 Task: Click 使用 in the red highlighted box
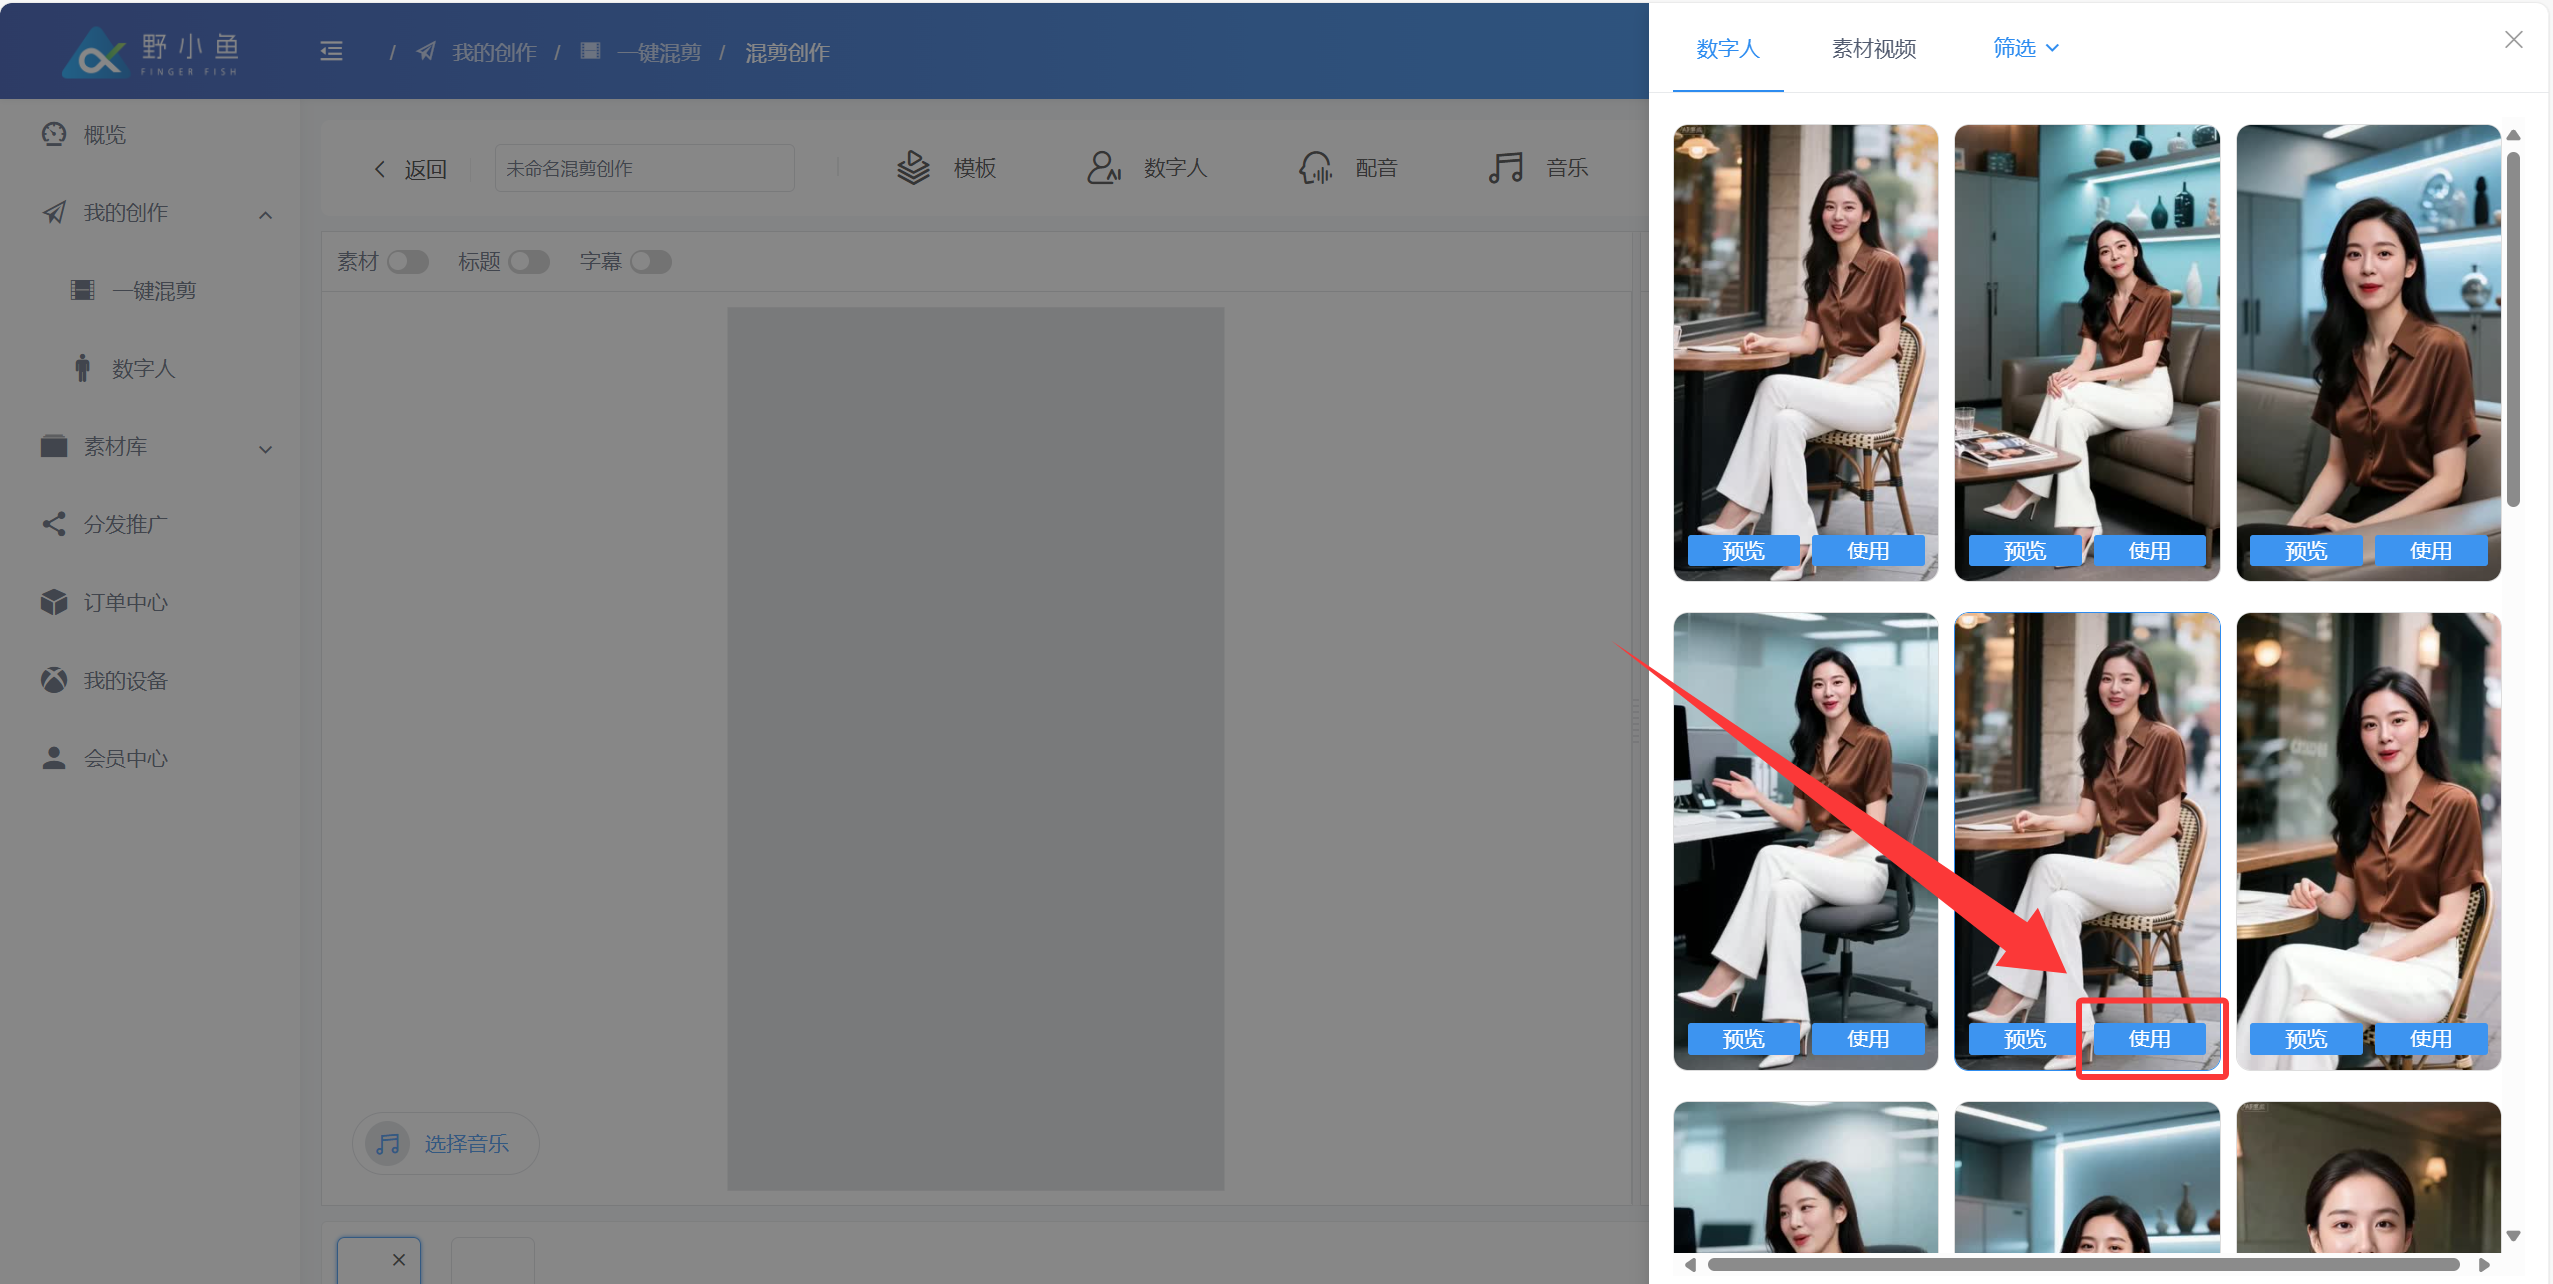point(2149,1039)
